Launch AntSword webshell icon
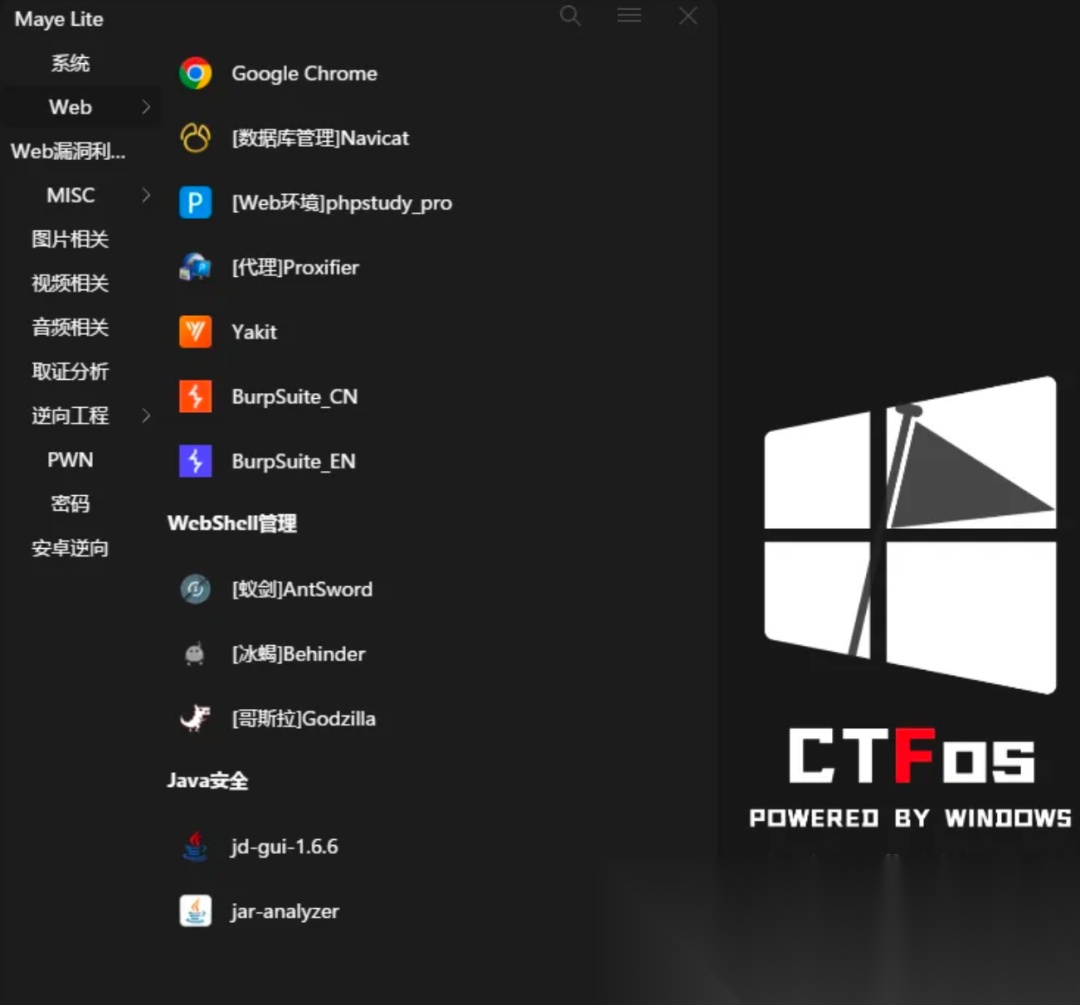Image resolution: width=1080 pixels, height=1005 pixels. (196, 589)
